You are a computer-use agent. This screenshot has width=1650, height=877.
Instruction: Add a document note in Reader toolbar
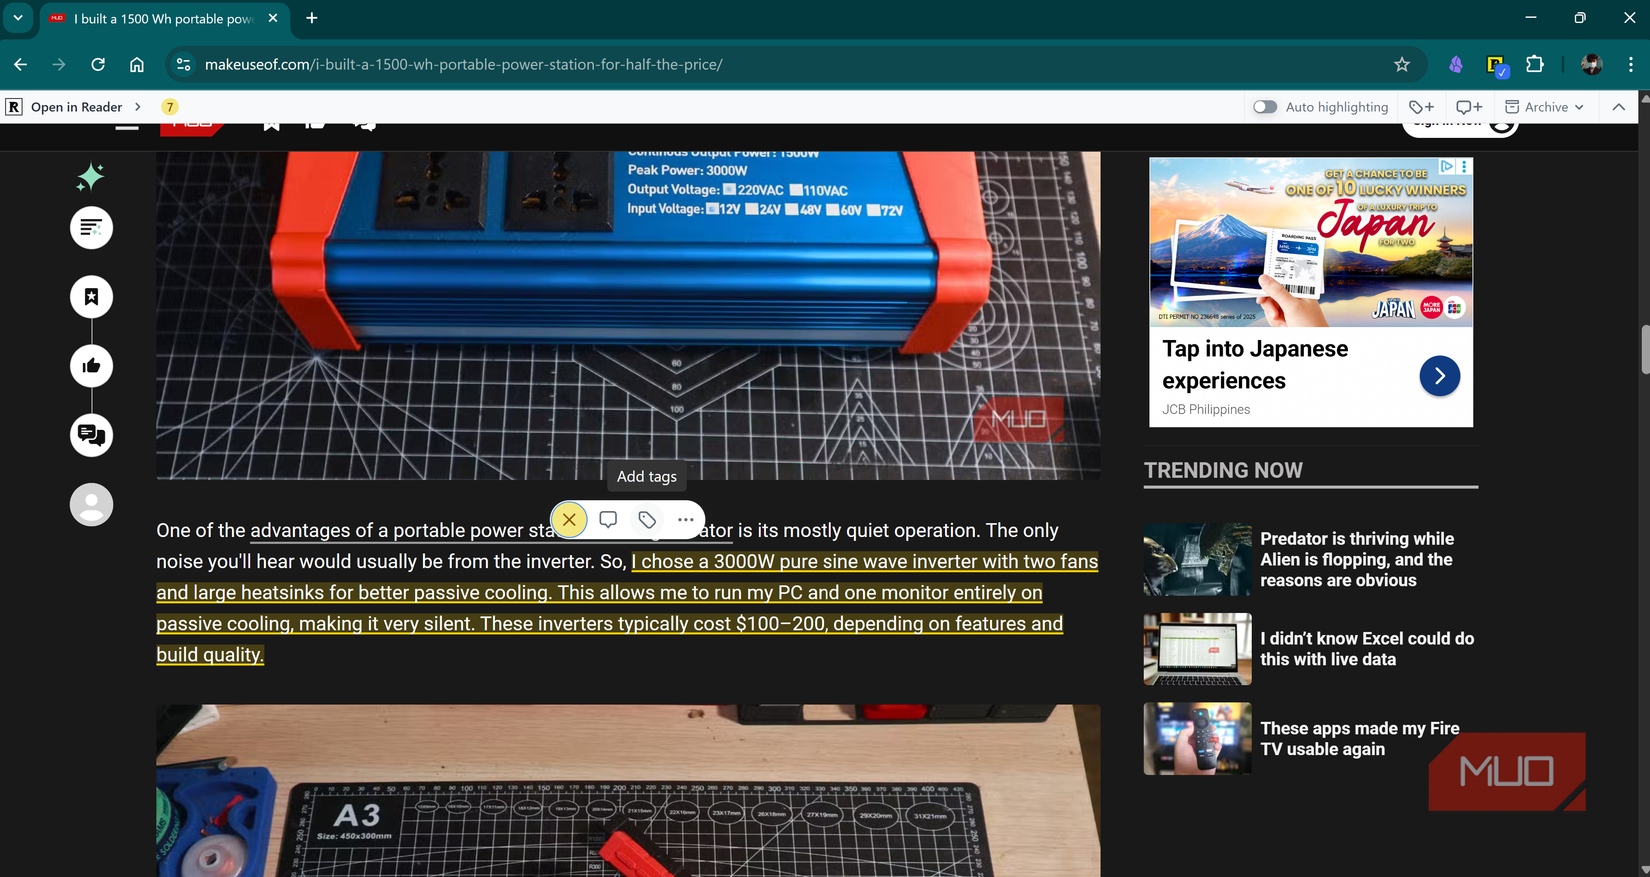(1469, 107)
